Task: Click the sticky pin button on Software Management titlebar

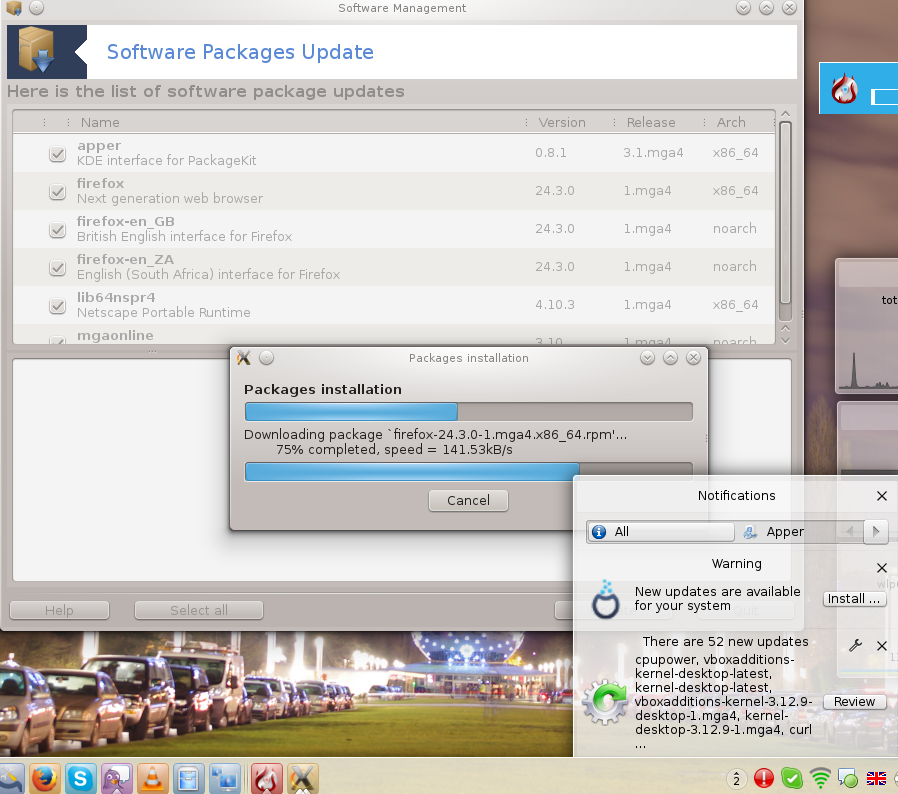Action: [37, 7]
